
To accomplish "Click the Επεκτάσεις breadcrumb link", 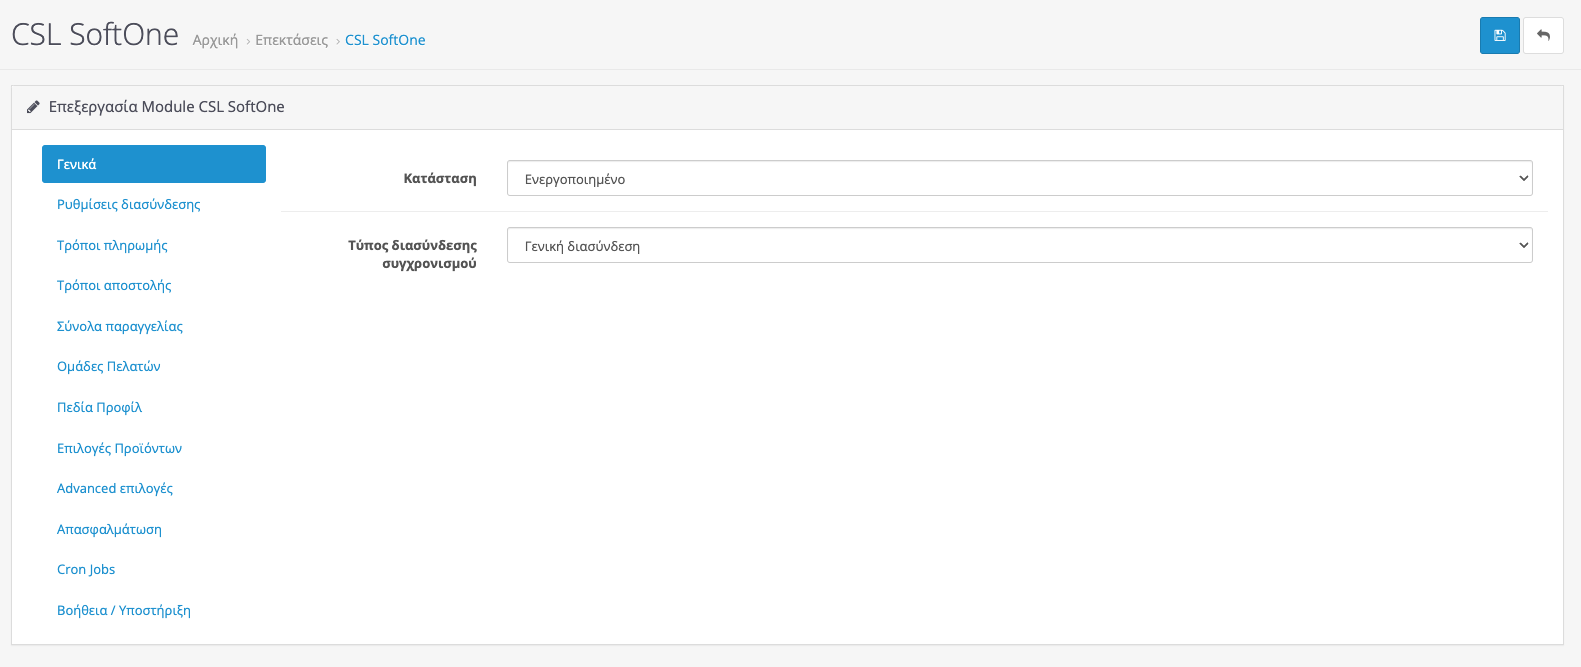I will point(291,40).
